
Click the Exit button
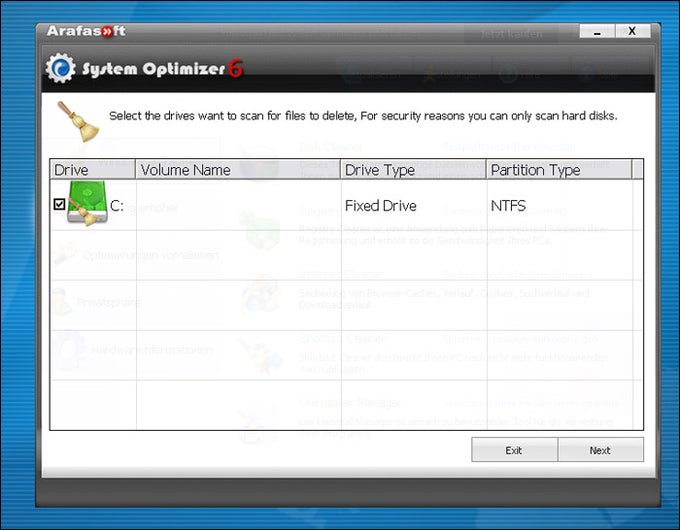(x=514, y=450)
